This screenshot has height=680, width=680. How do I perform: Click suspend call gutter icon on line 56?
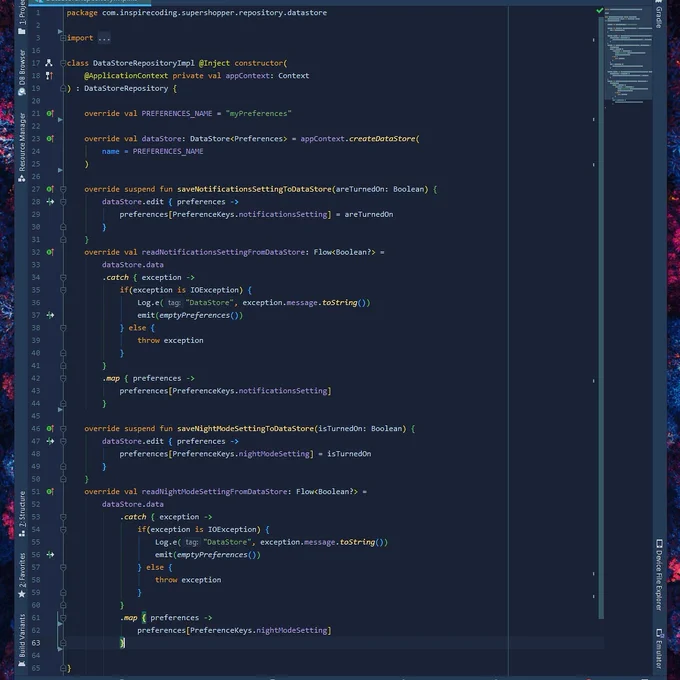(x=50, y=555)
